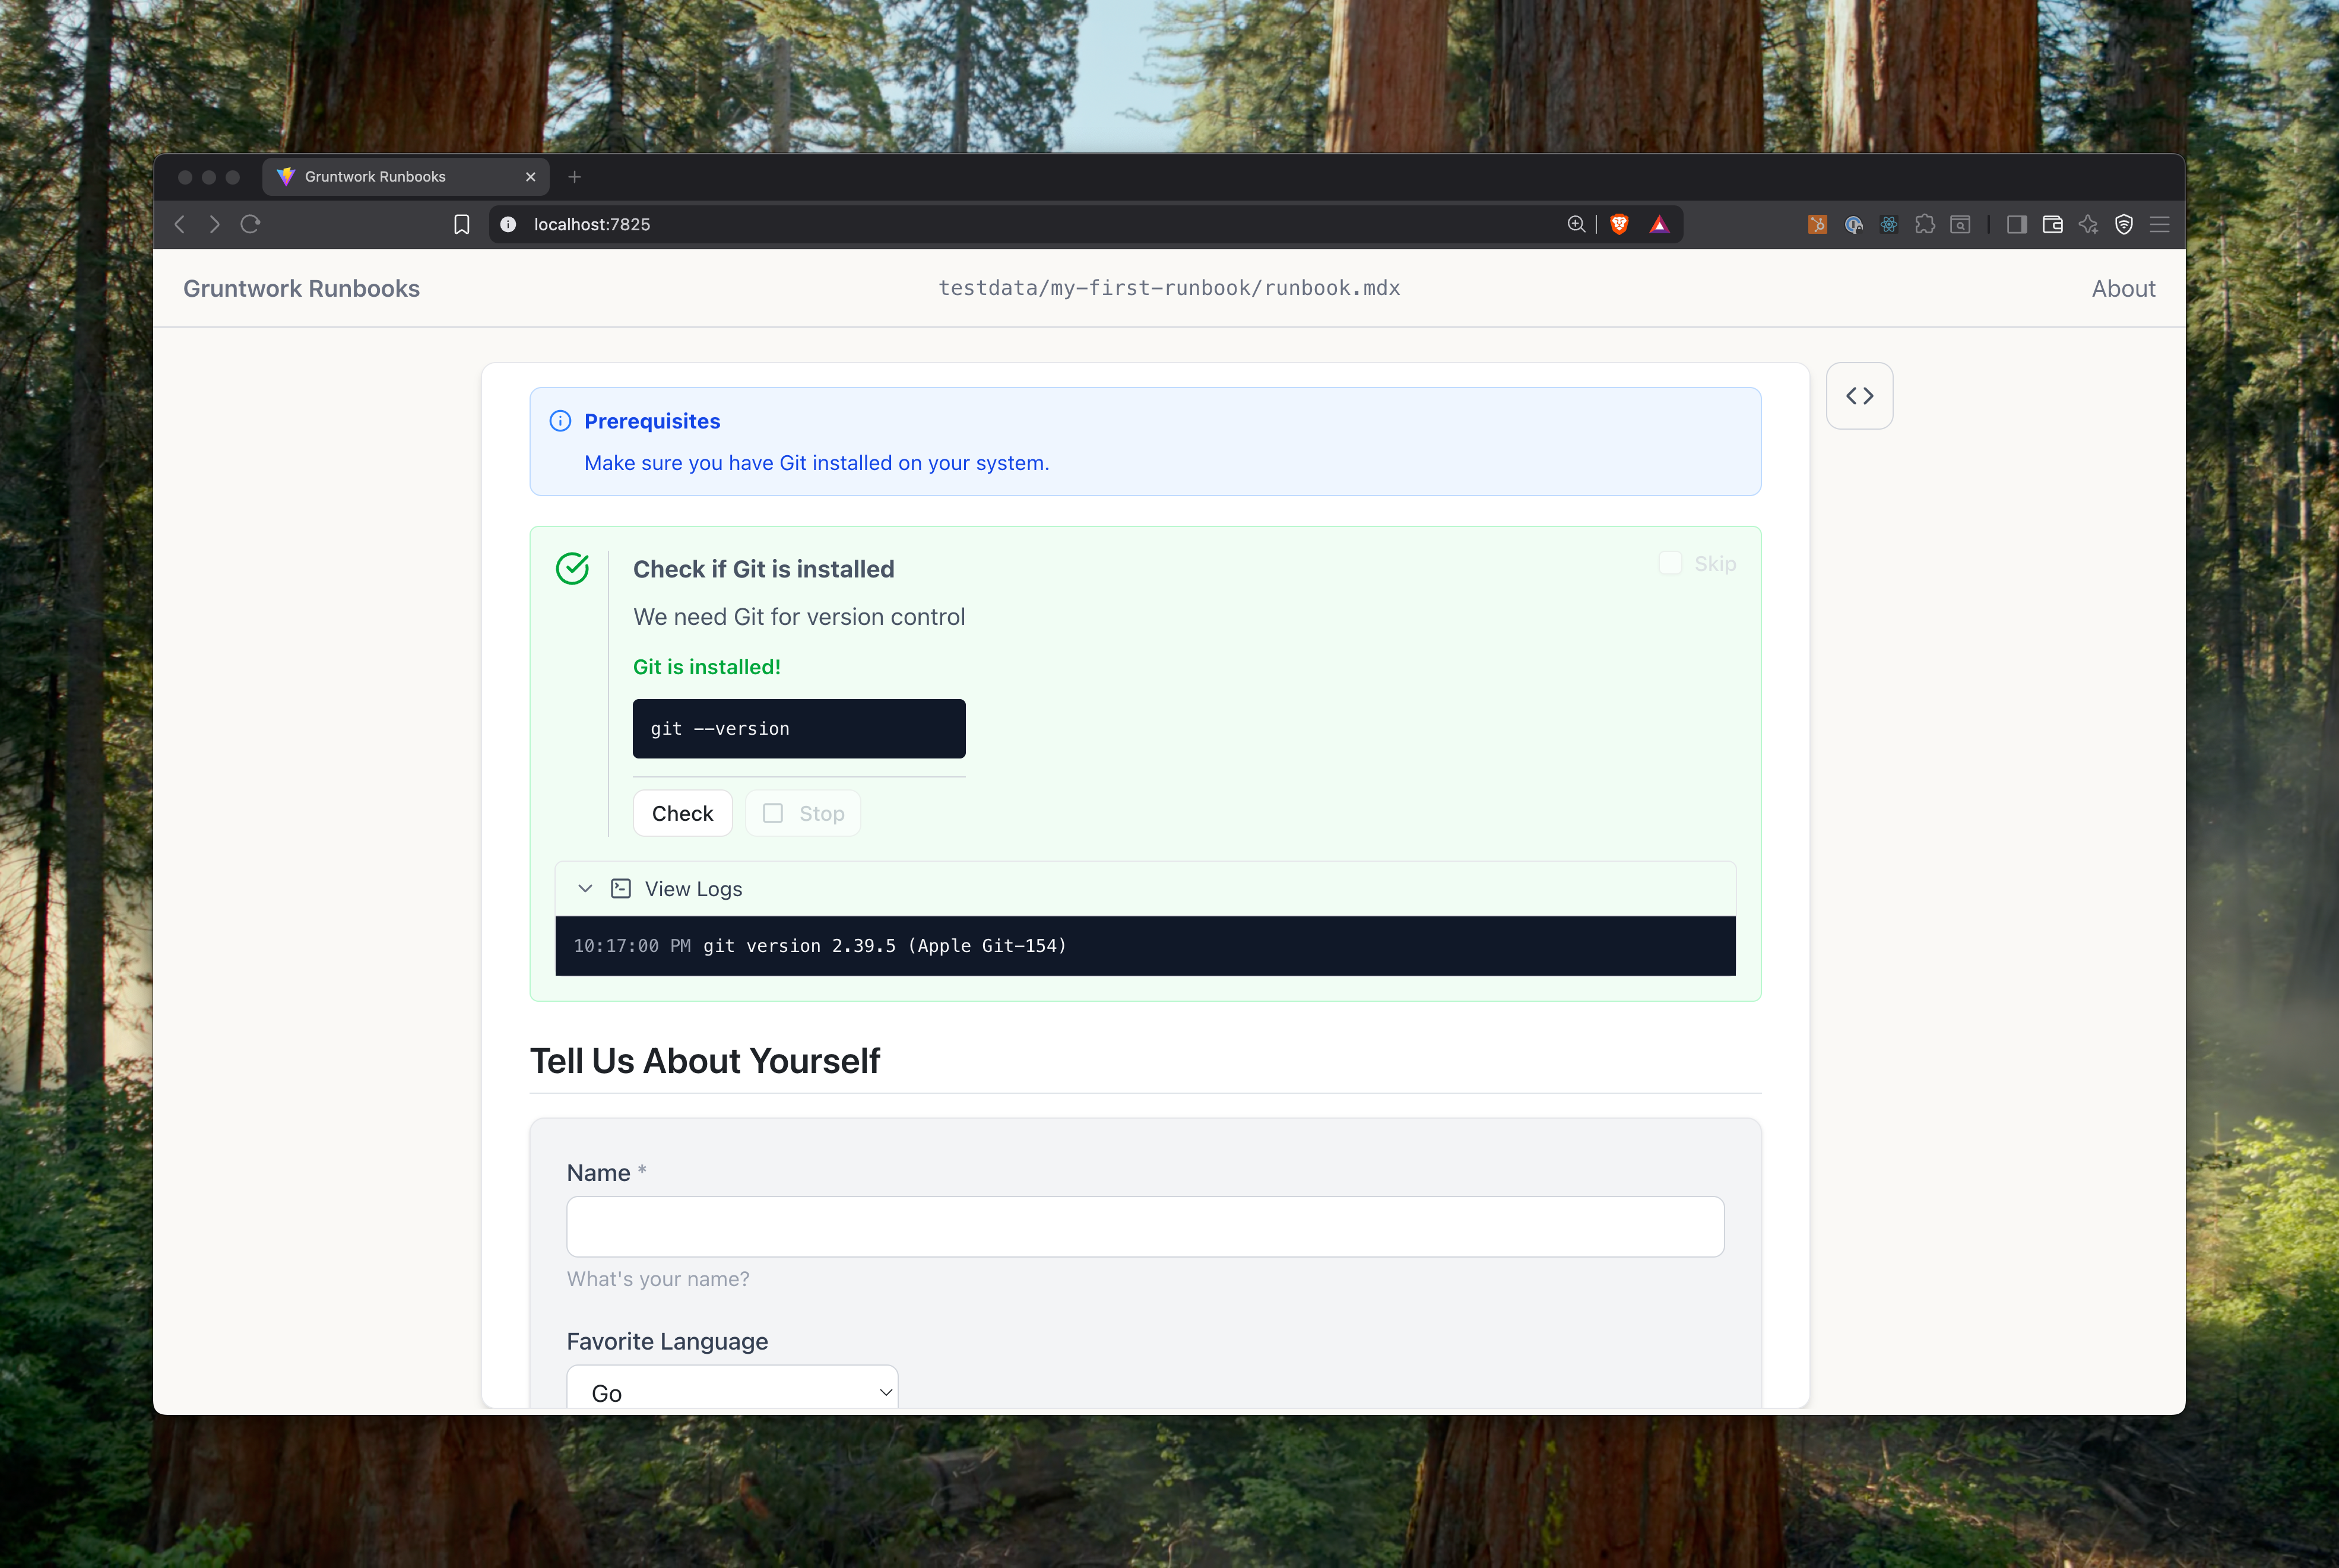Toggle the Skip checkbox
This screenshot has height=1568, width=2339.
[x=1670, y=563]
